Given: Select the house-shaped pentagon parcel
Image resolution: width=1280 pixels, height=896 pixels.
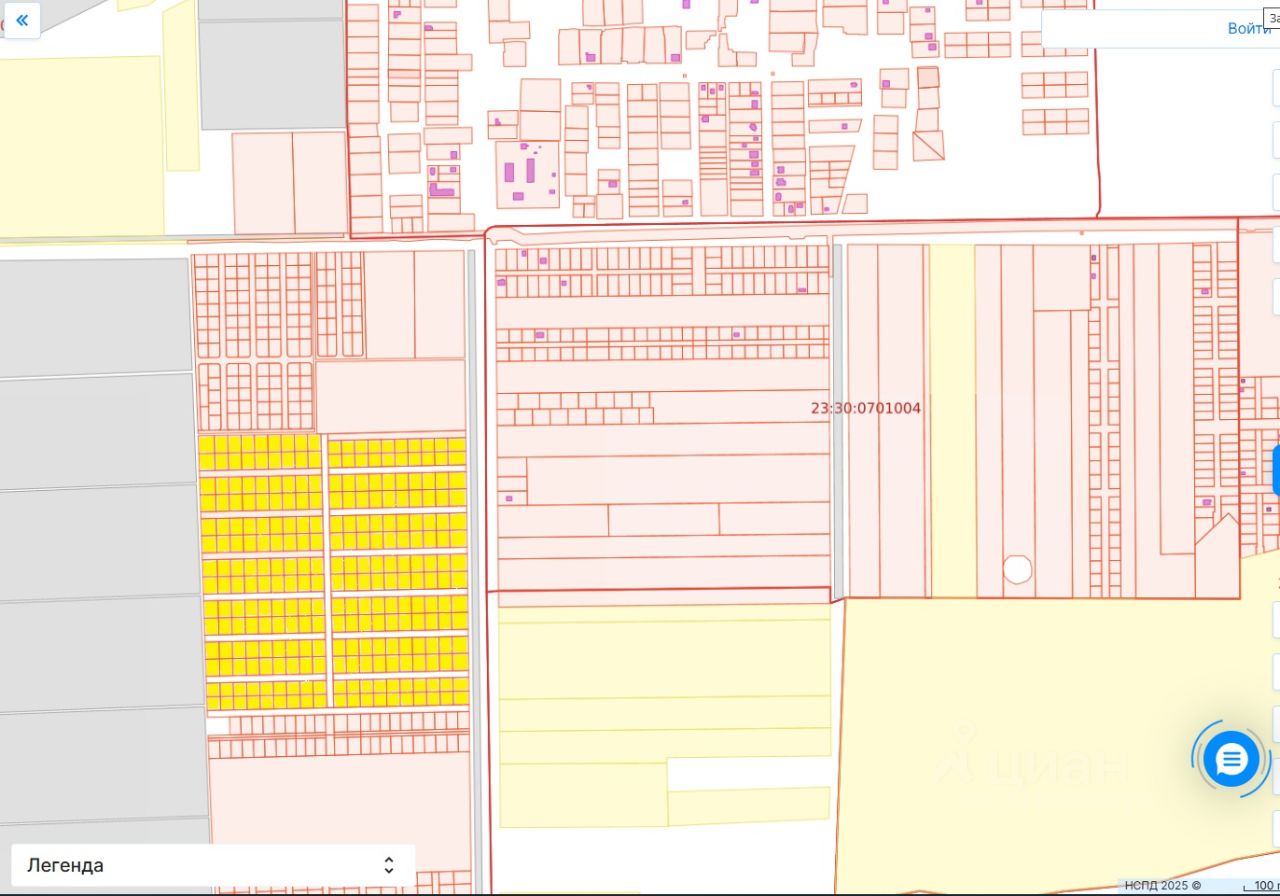Looking at the screenshot, I should (x=1217, y=556).
